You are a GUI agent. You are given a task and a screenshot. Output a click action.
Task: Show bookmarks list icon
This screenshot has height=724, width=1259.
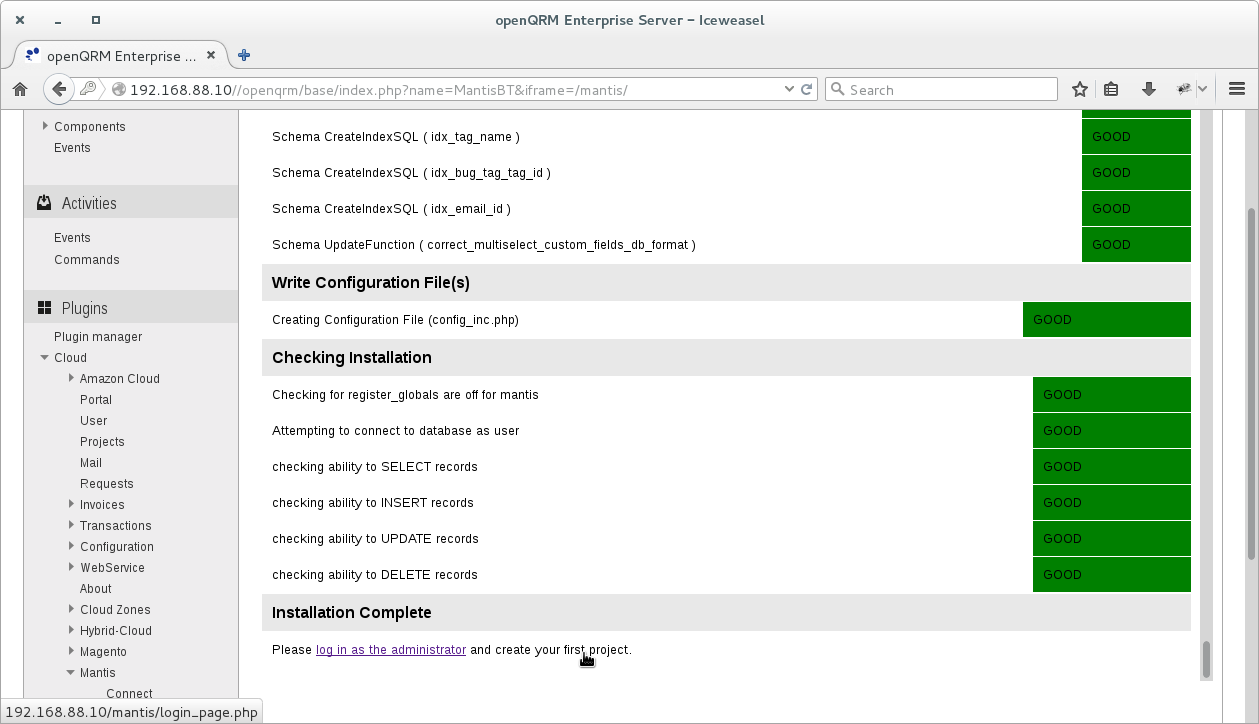coord(1111,89)
